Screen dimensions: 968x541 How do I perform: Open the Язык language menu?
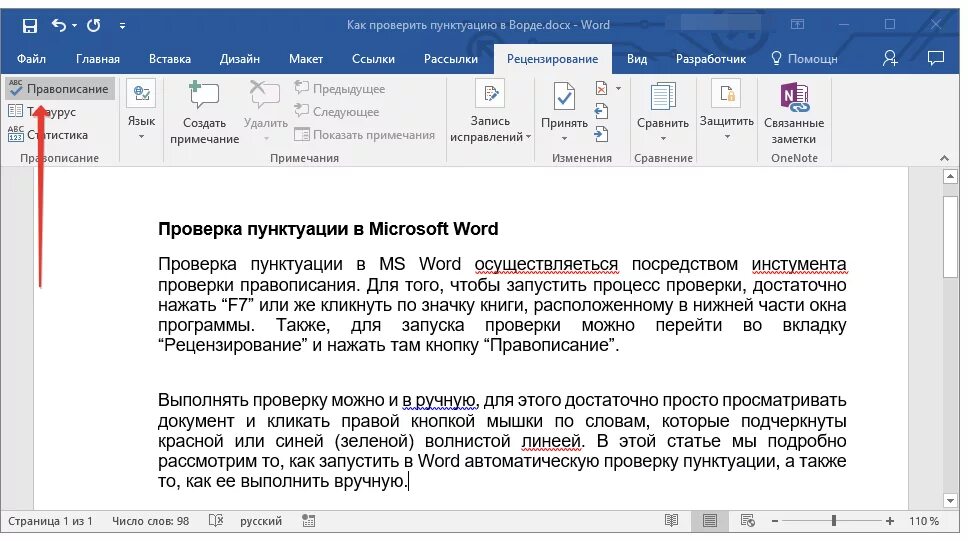coord(141,111)
